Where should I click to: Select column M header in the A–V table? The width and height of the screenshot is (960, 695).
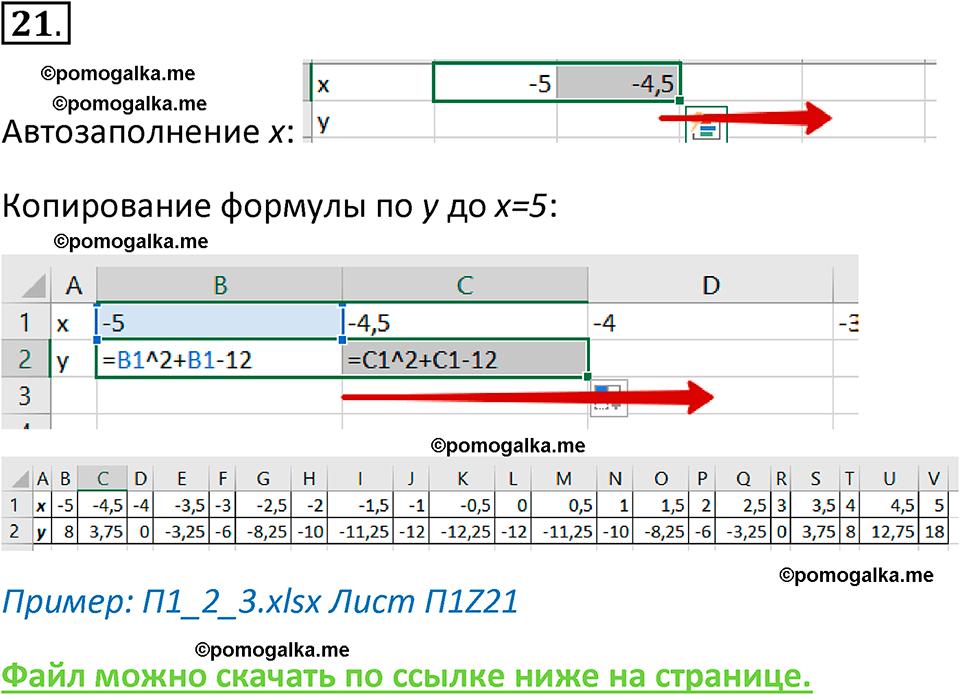(563, 478)
